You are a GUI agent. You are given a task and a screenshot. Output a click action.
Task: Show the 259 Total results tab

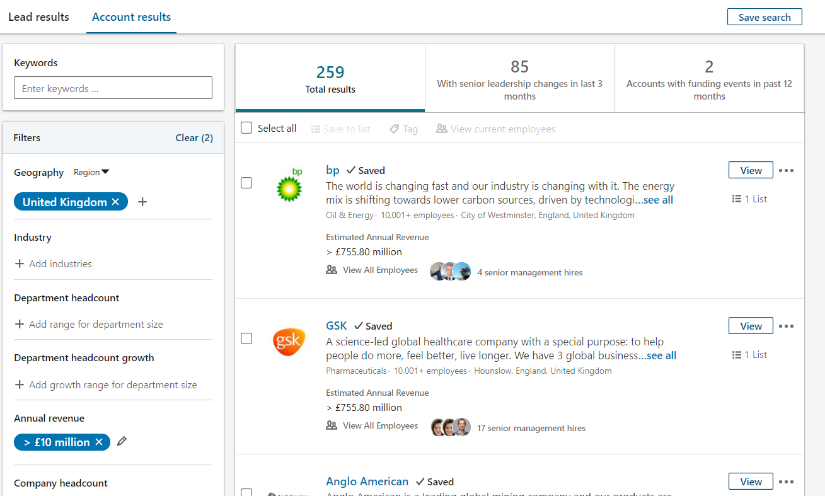[x=330, y=78]
